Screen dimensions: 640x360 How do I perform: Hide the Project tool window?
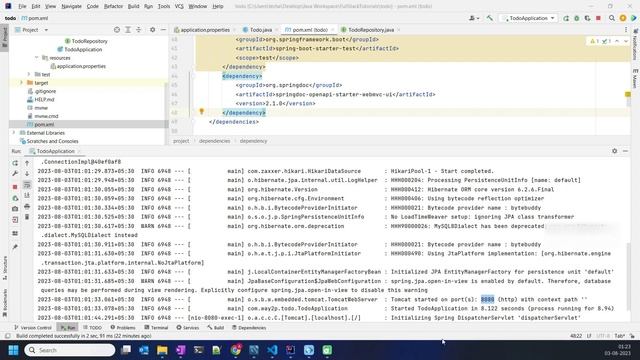(x=163, y=30)
